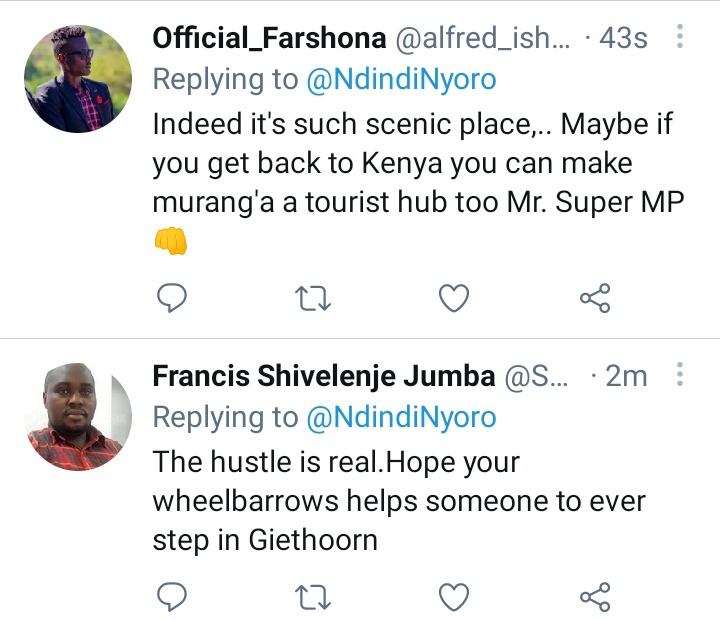This screenshot has height=619, width=720.
Task: Open the @alfred_ish... handle
Action: pyautogui.click(x=482, y=38)
